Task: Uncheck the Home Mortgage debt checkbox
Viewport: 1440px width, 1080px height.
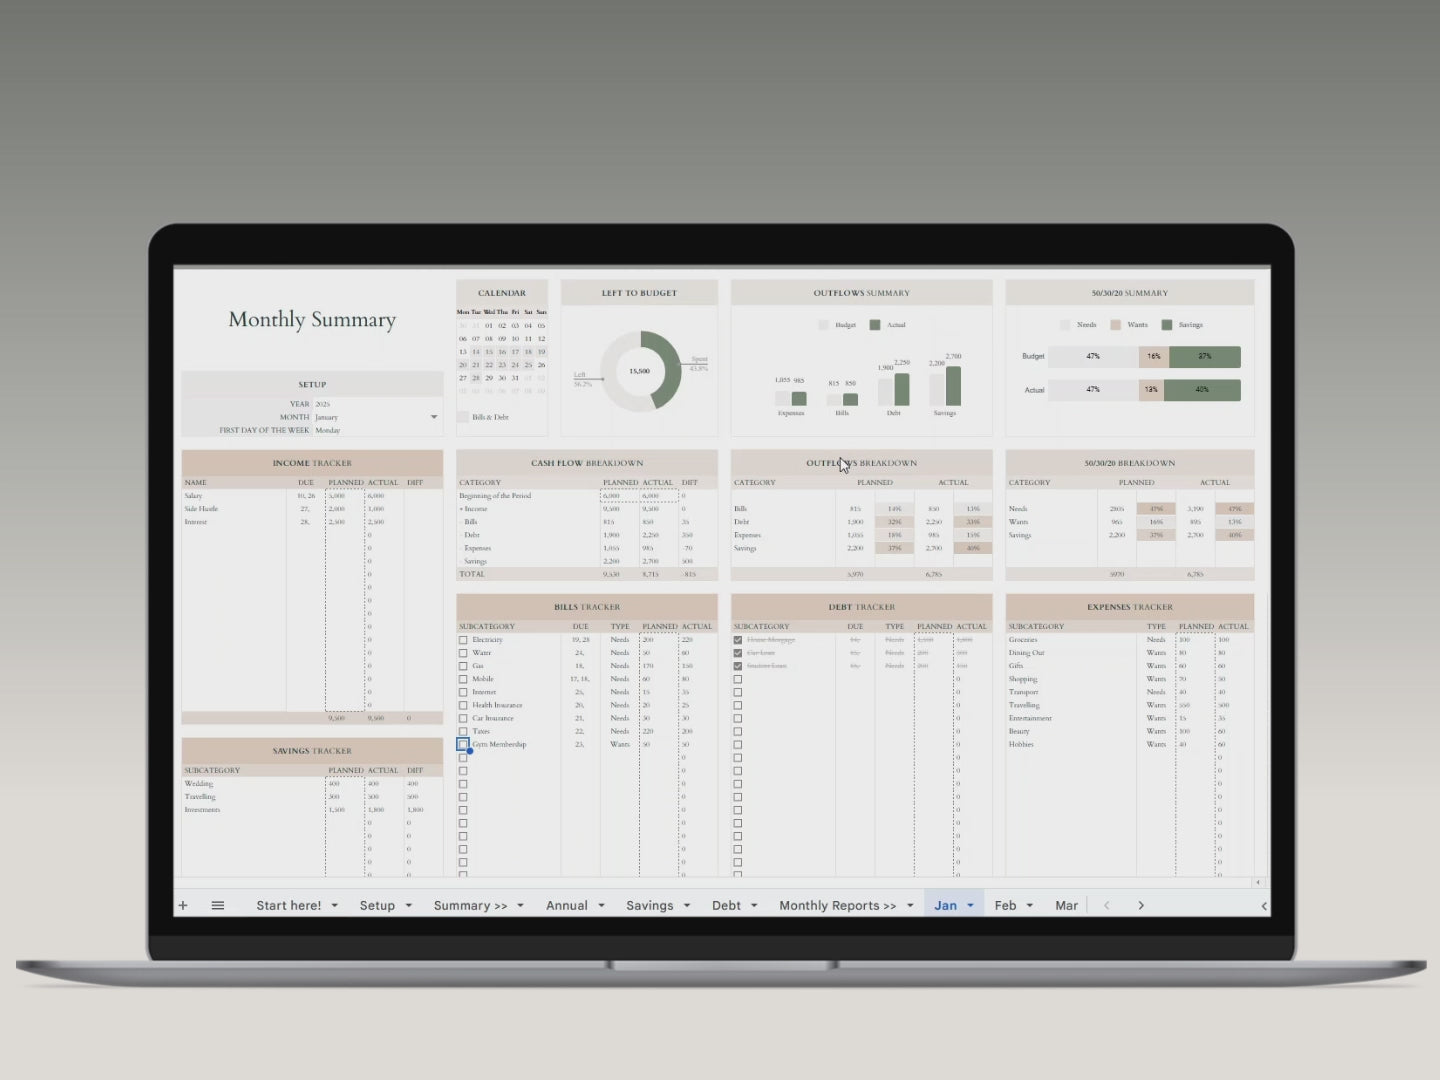Action: [x=738, y=640]
